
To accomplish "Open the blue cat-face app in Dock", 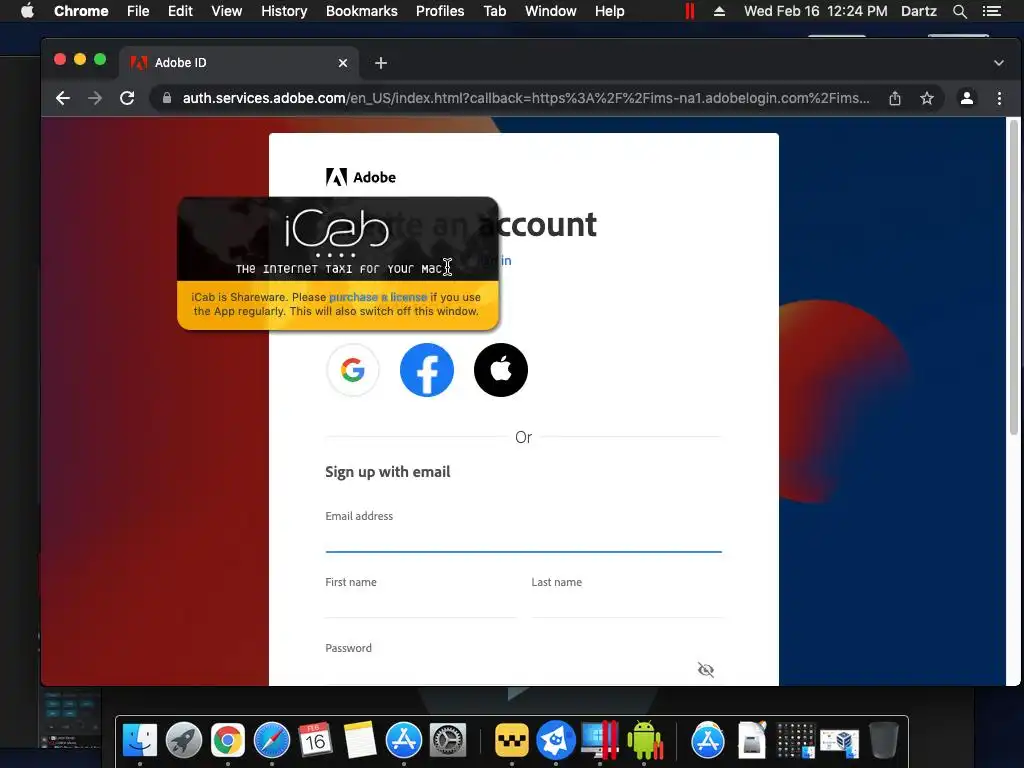I will point(556,740).
